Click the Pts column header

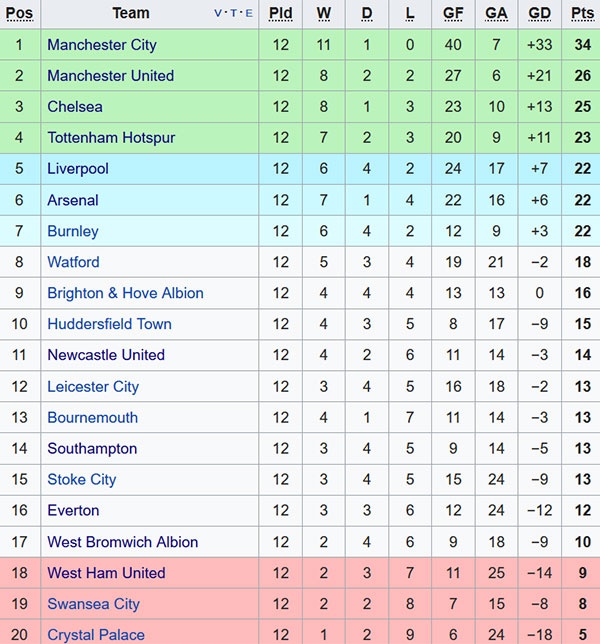(582, 14)
